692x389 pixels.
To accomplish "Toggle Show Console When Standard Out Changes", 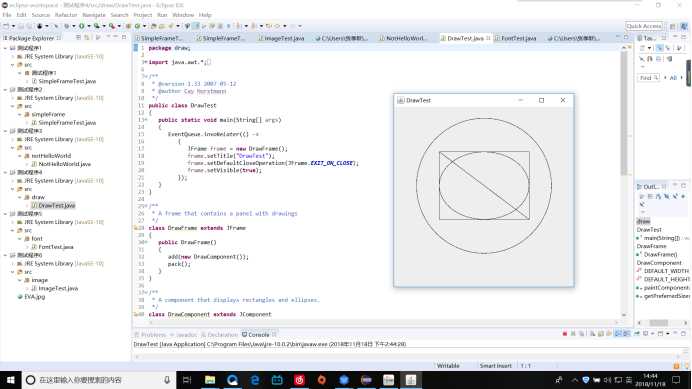I will point(618,334).
